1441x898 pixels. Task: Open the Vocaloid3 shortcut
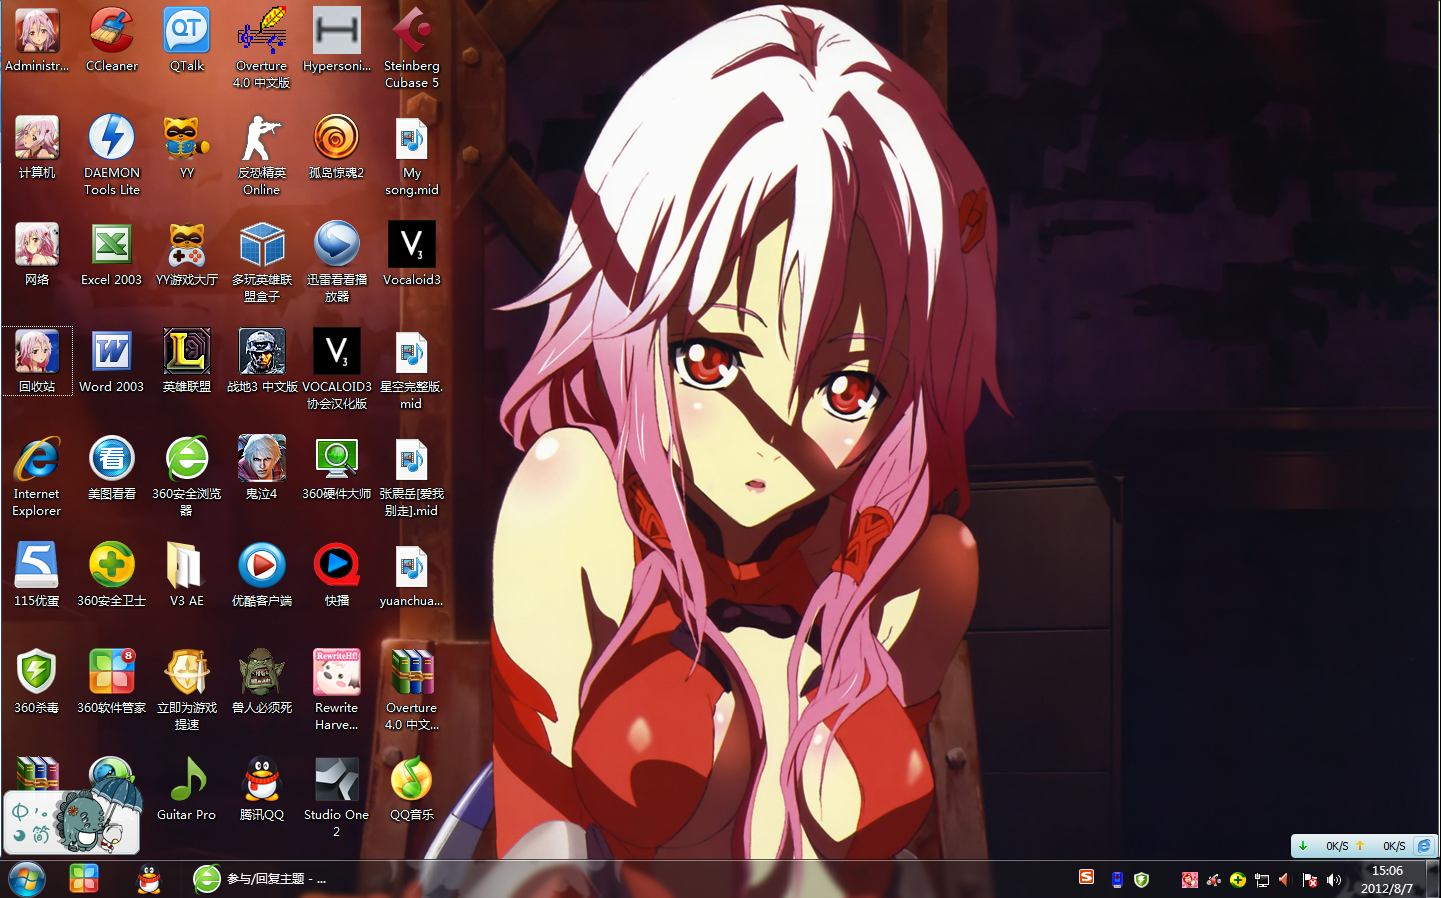point(412,254)
